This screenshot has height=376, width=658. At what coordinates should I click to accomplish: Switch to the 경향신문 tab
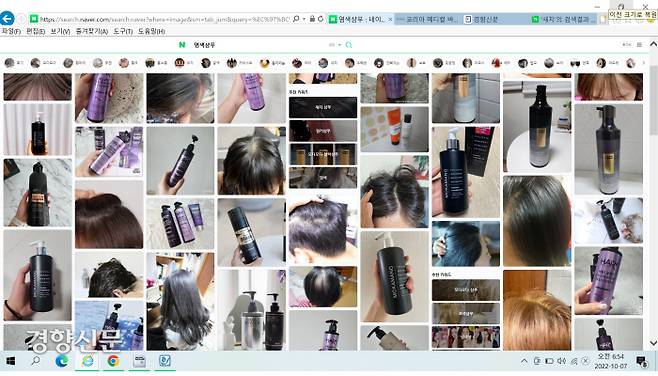(x=496, y=19)
